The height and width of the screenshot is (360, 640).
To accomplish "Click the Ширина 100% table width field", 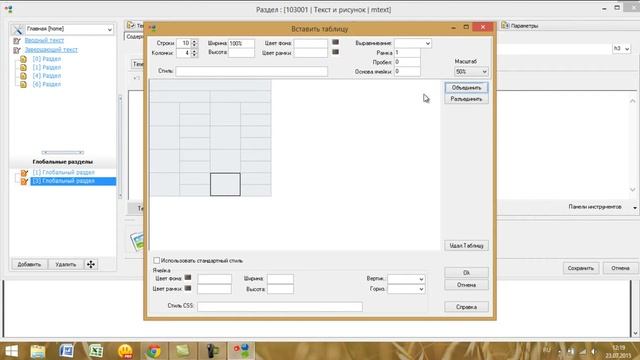I will (x=241, y=43).
